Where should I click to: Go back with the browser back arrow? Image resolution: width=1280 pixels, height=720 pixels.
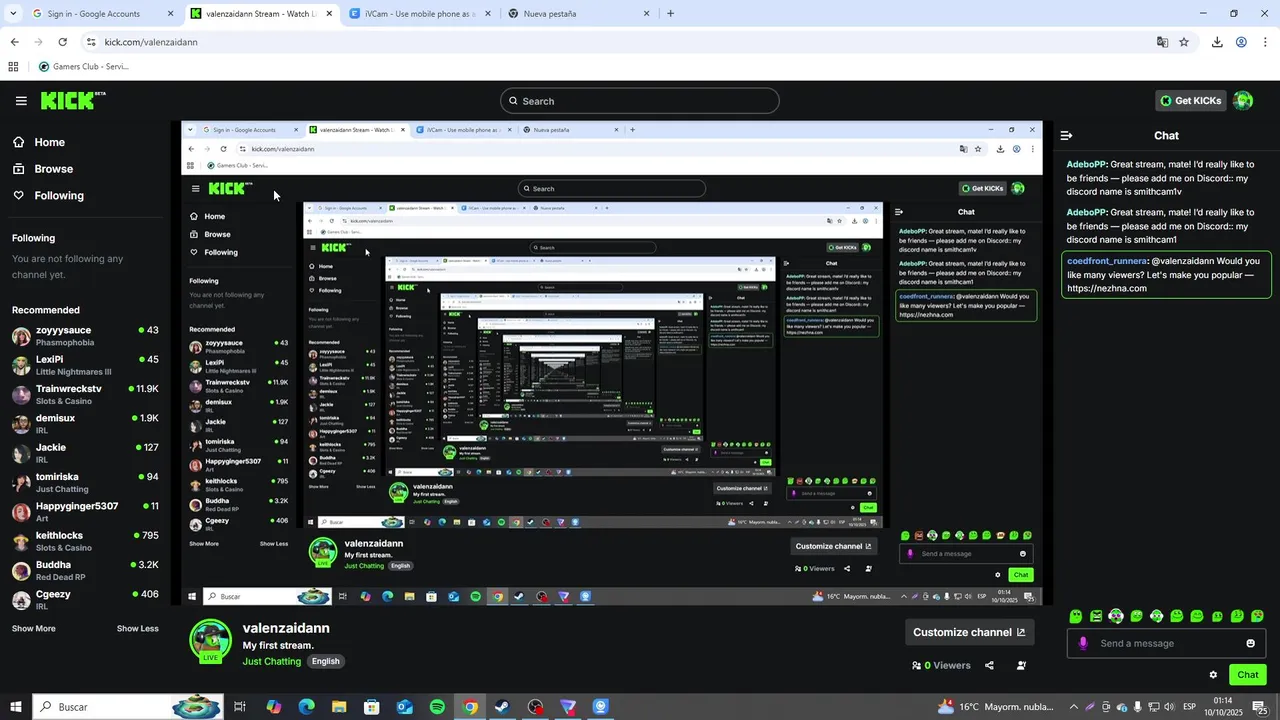pyautogui.click(x=14, y=42)
